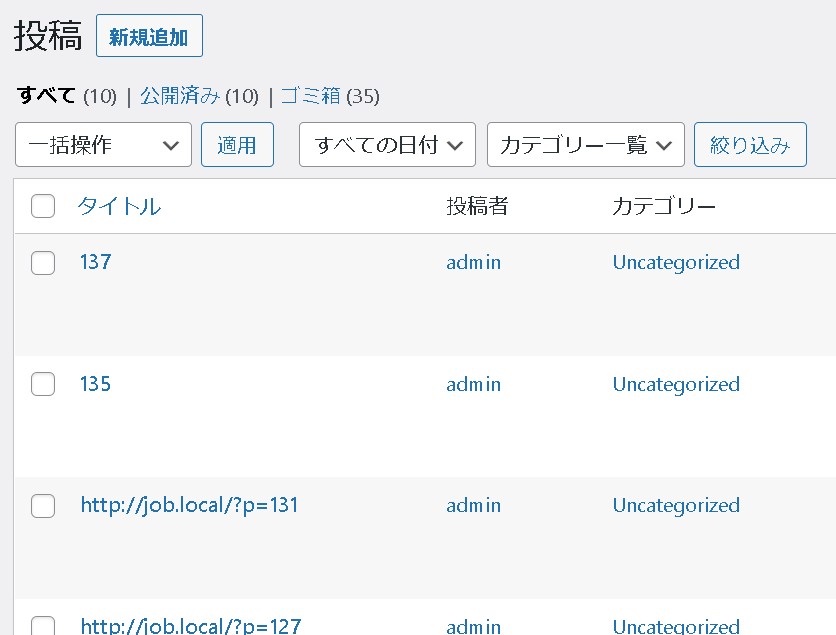
Task: Open the post titled 137
Action: coord(95,262)
